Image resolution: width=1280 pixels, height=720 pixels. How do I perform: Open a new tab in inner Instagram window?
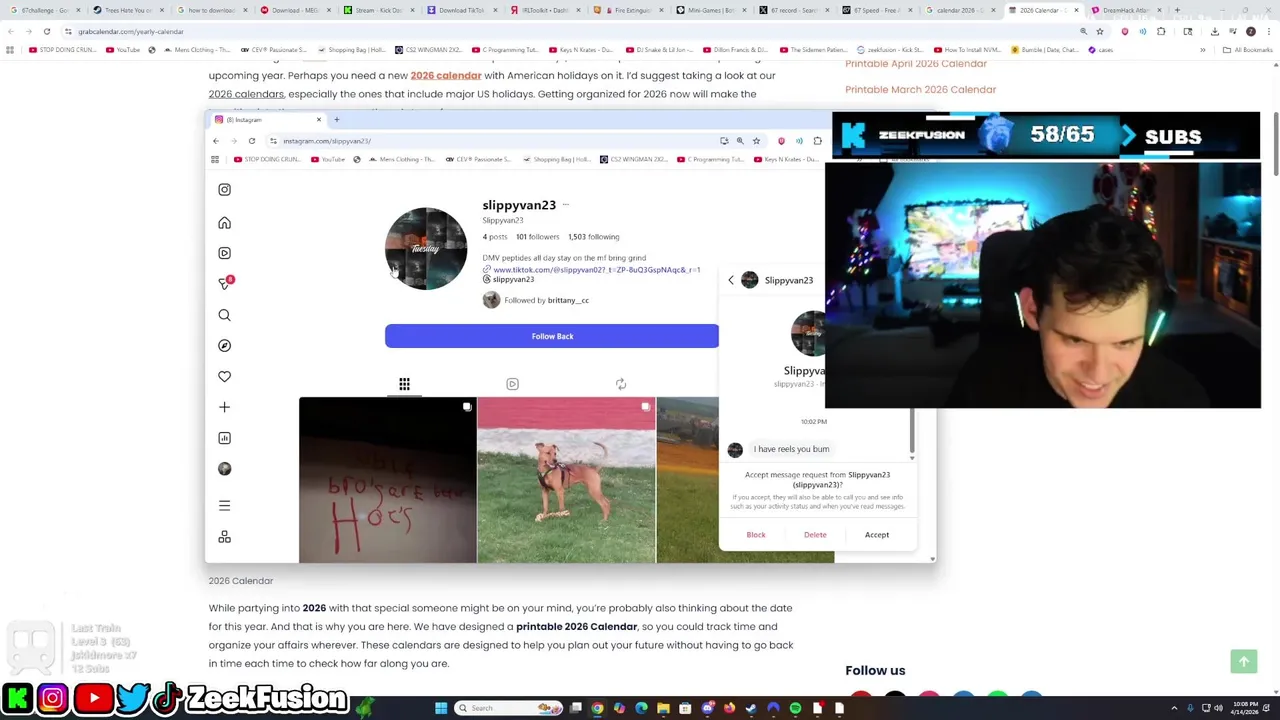click(337, 120)
